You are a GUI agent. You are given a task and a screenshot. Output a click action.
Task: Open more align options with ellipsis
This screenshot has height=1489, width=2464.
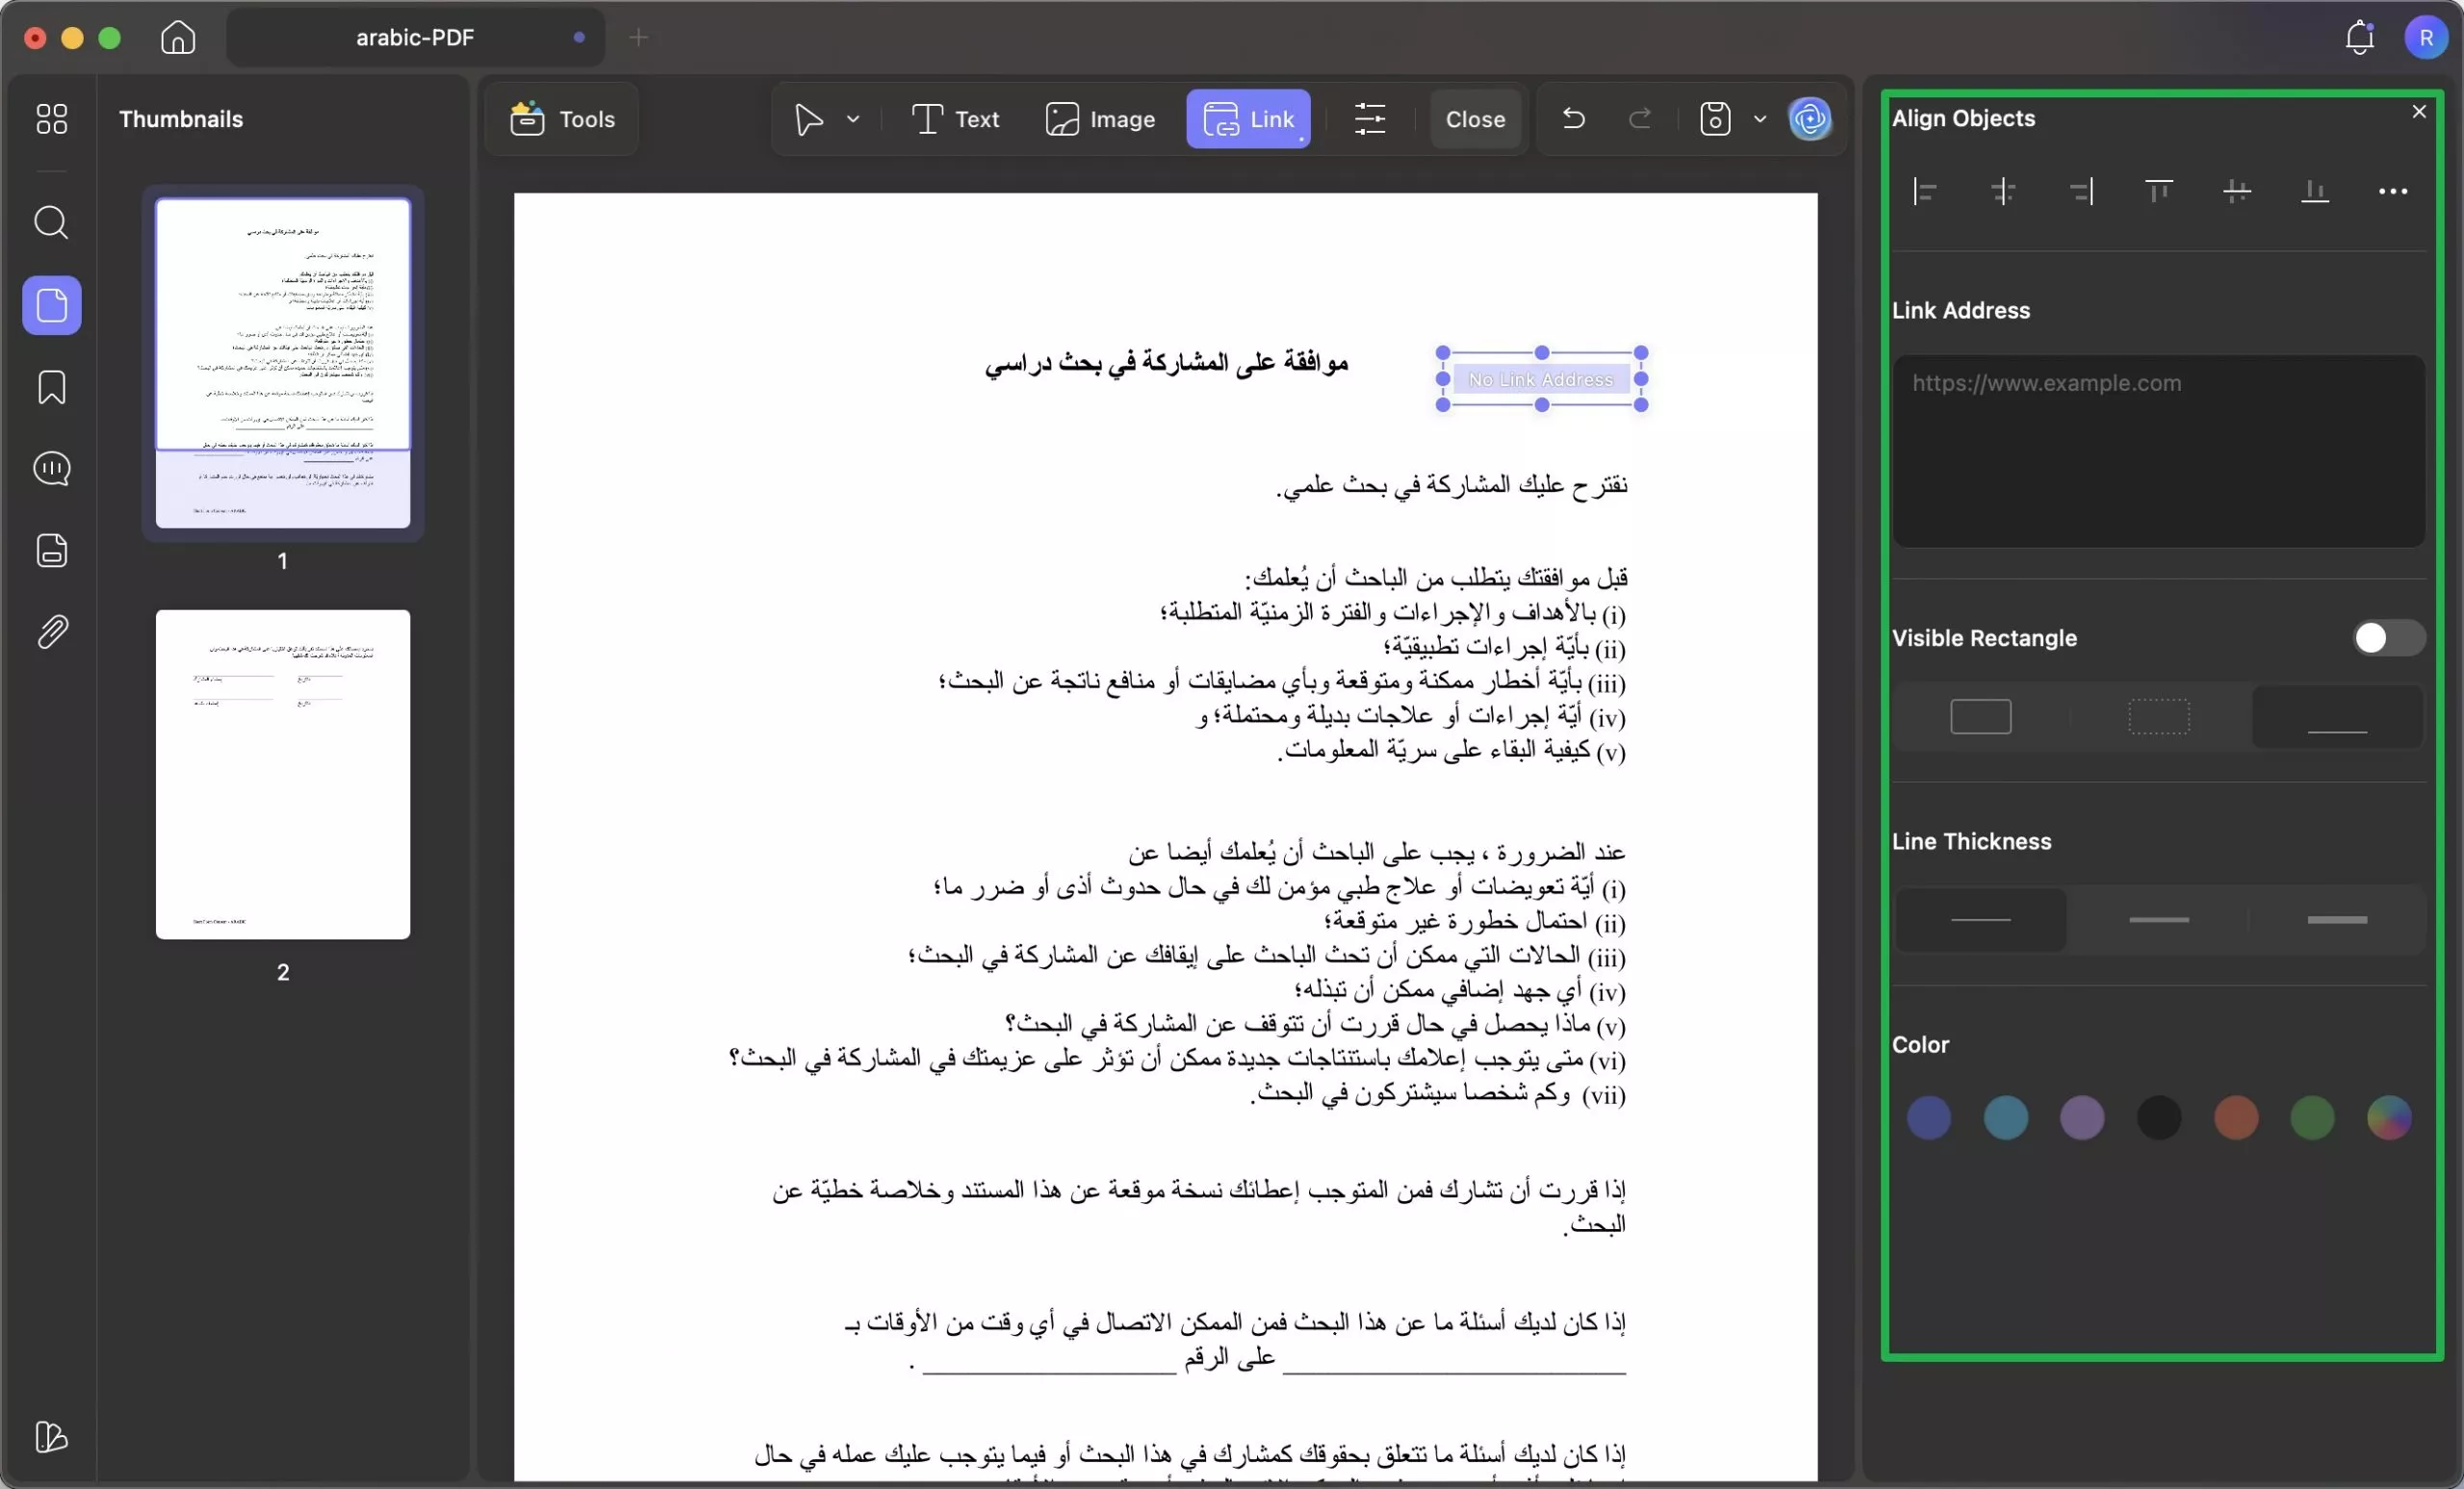[x=2392, y=191]
